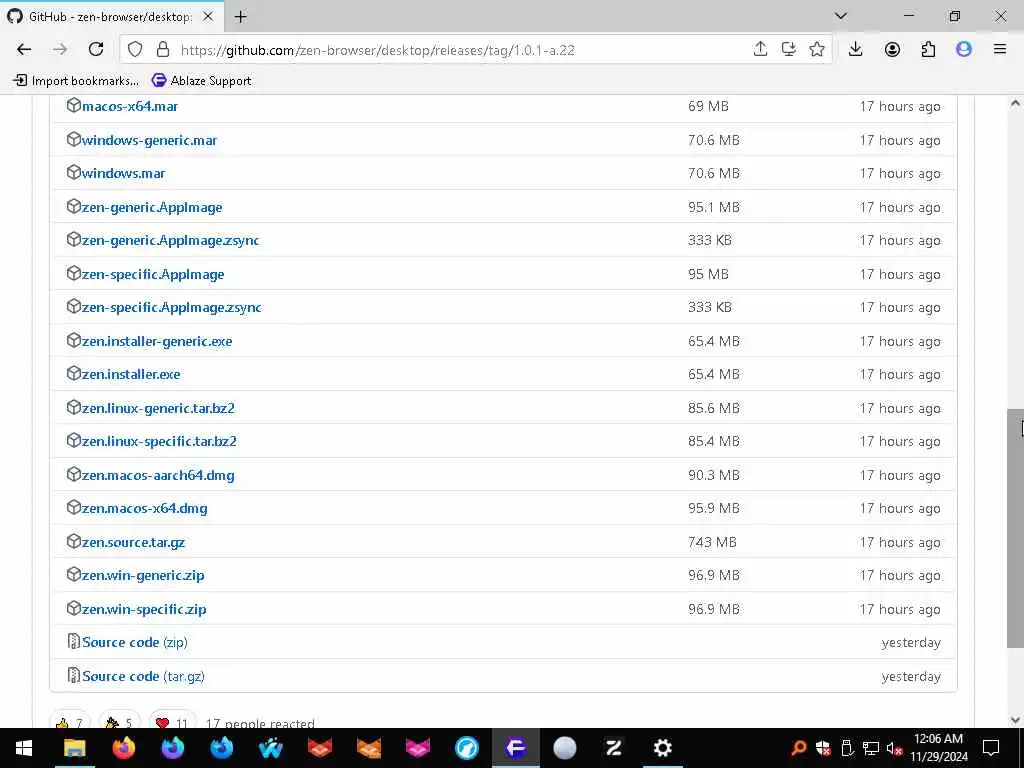The height and width of the screenshot is (768, 1024).
Task: Expand the list all tabs chevron
Action: (x=841, y=16)
